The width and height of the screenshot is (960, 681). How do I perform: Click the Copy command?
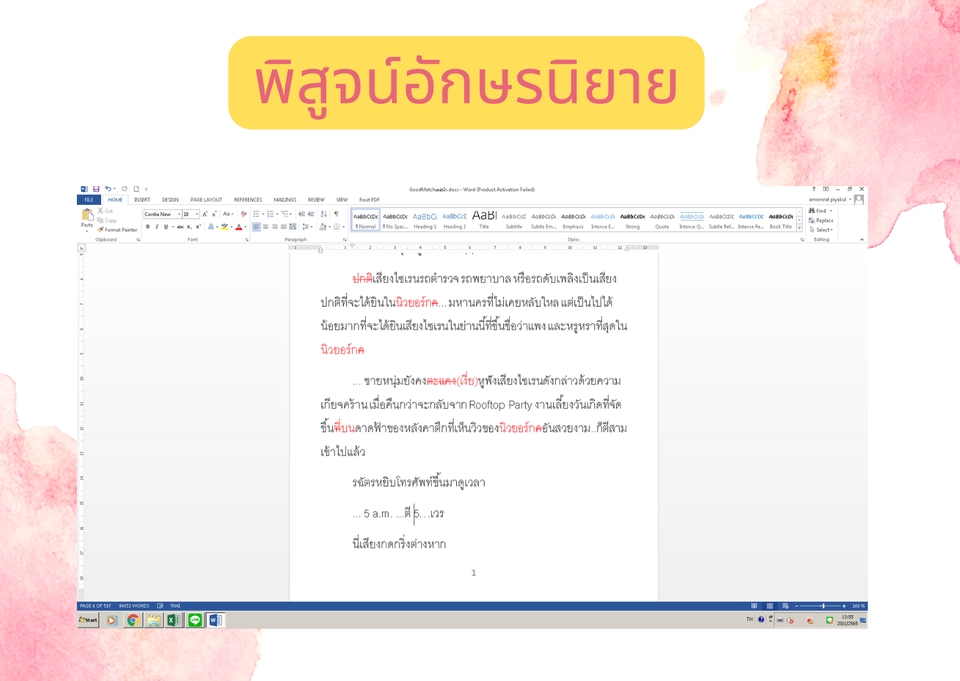107,220
